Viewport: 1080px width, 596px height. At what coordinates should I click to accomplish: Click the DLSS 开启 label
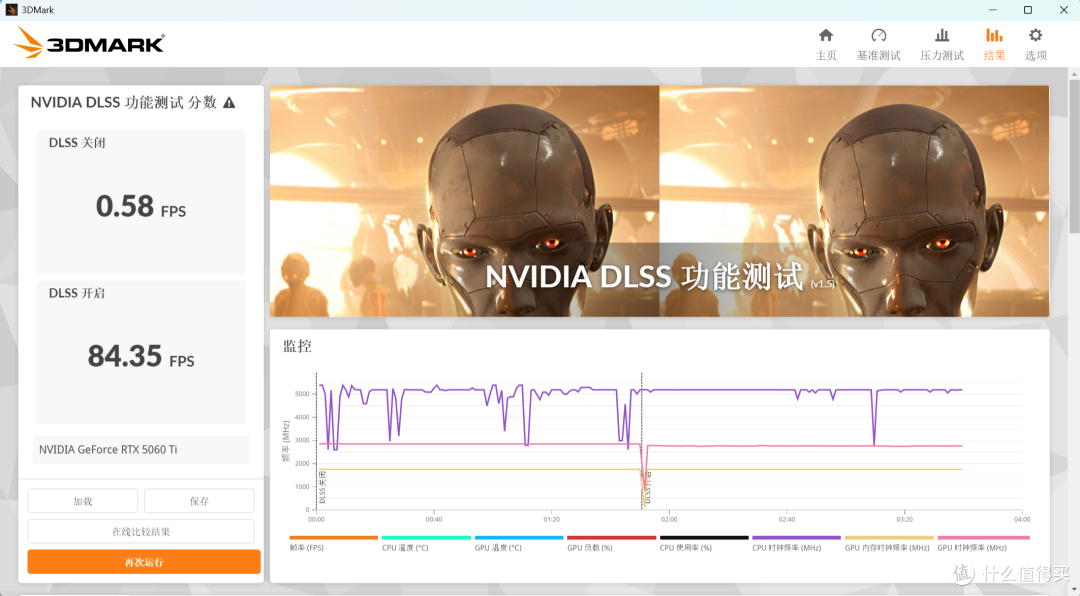click(76, 293)
